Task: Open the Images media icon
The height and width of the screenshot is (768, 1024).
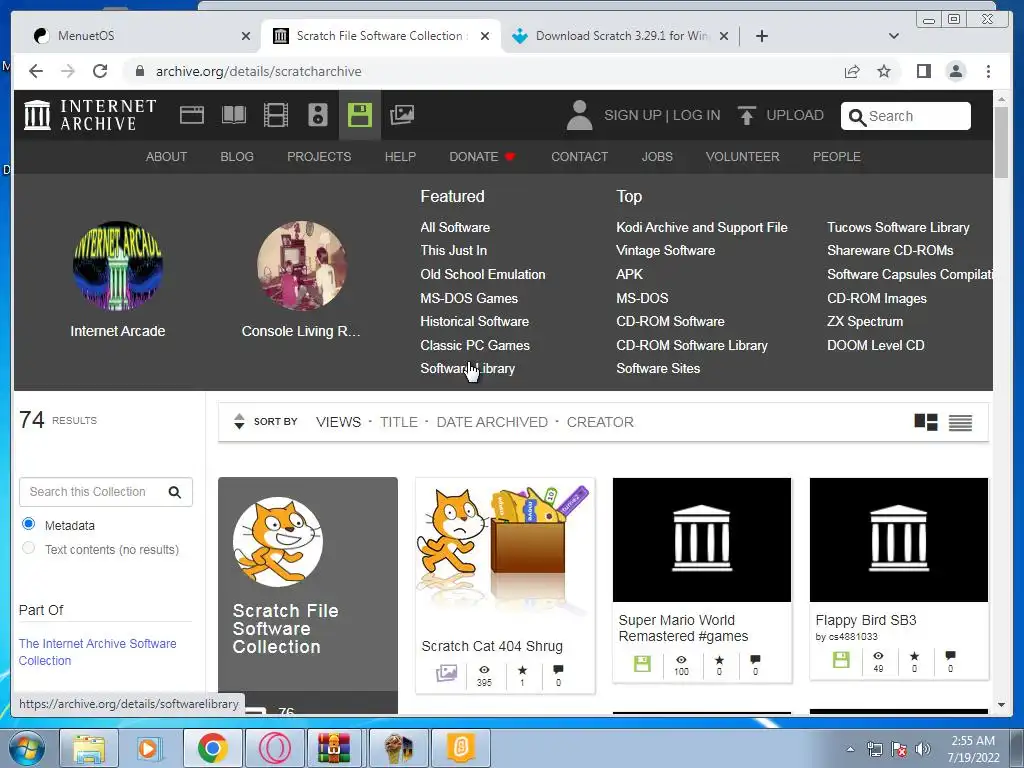Action: [402, 116]
